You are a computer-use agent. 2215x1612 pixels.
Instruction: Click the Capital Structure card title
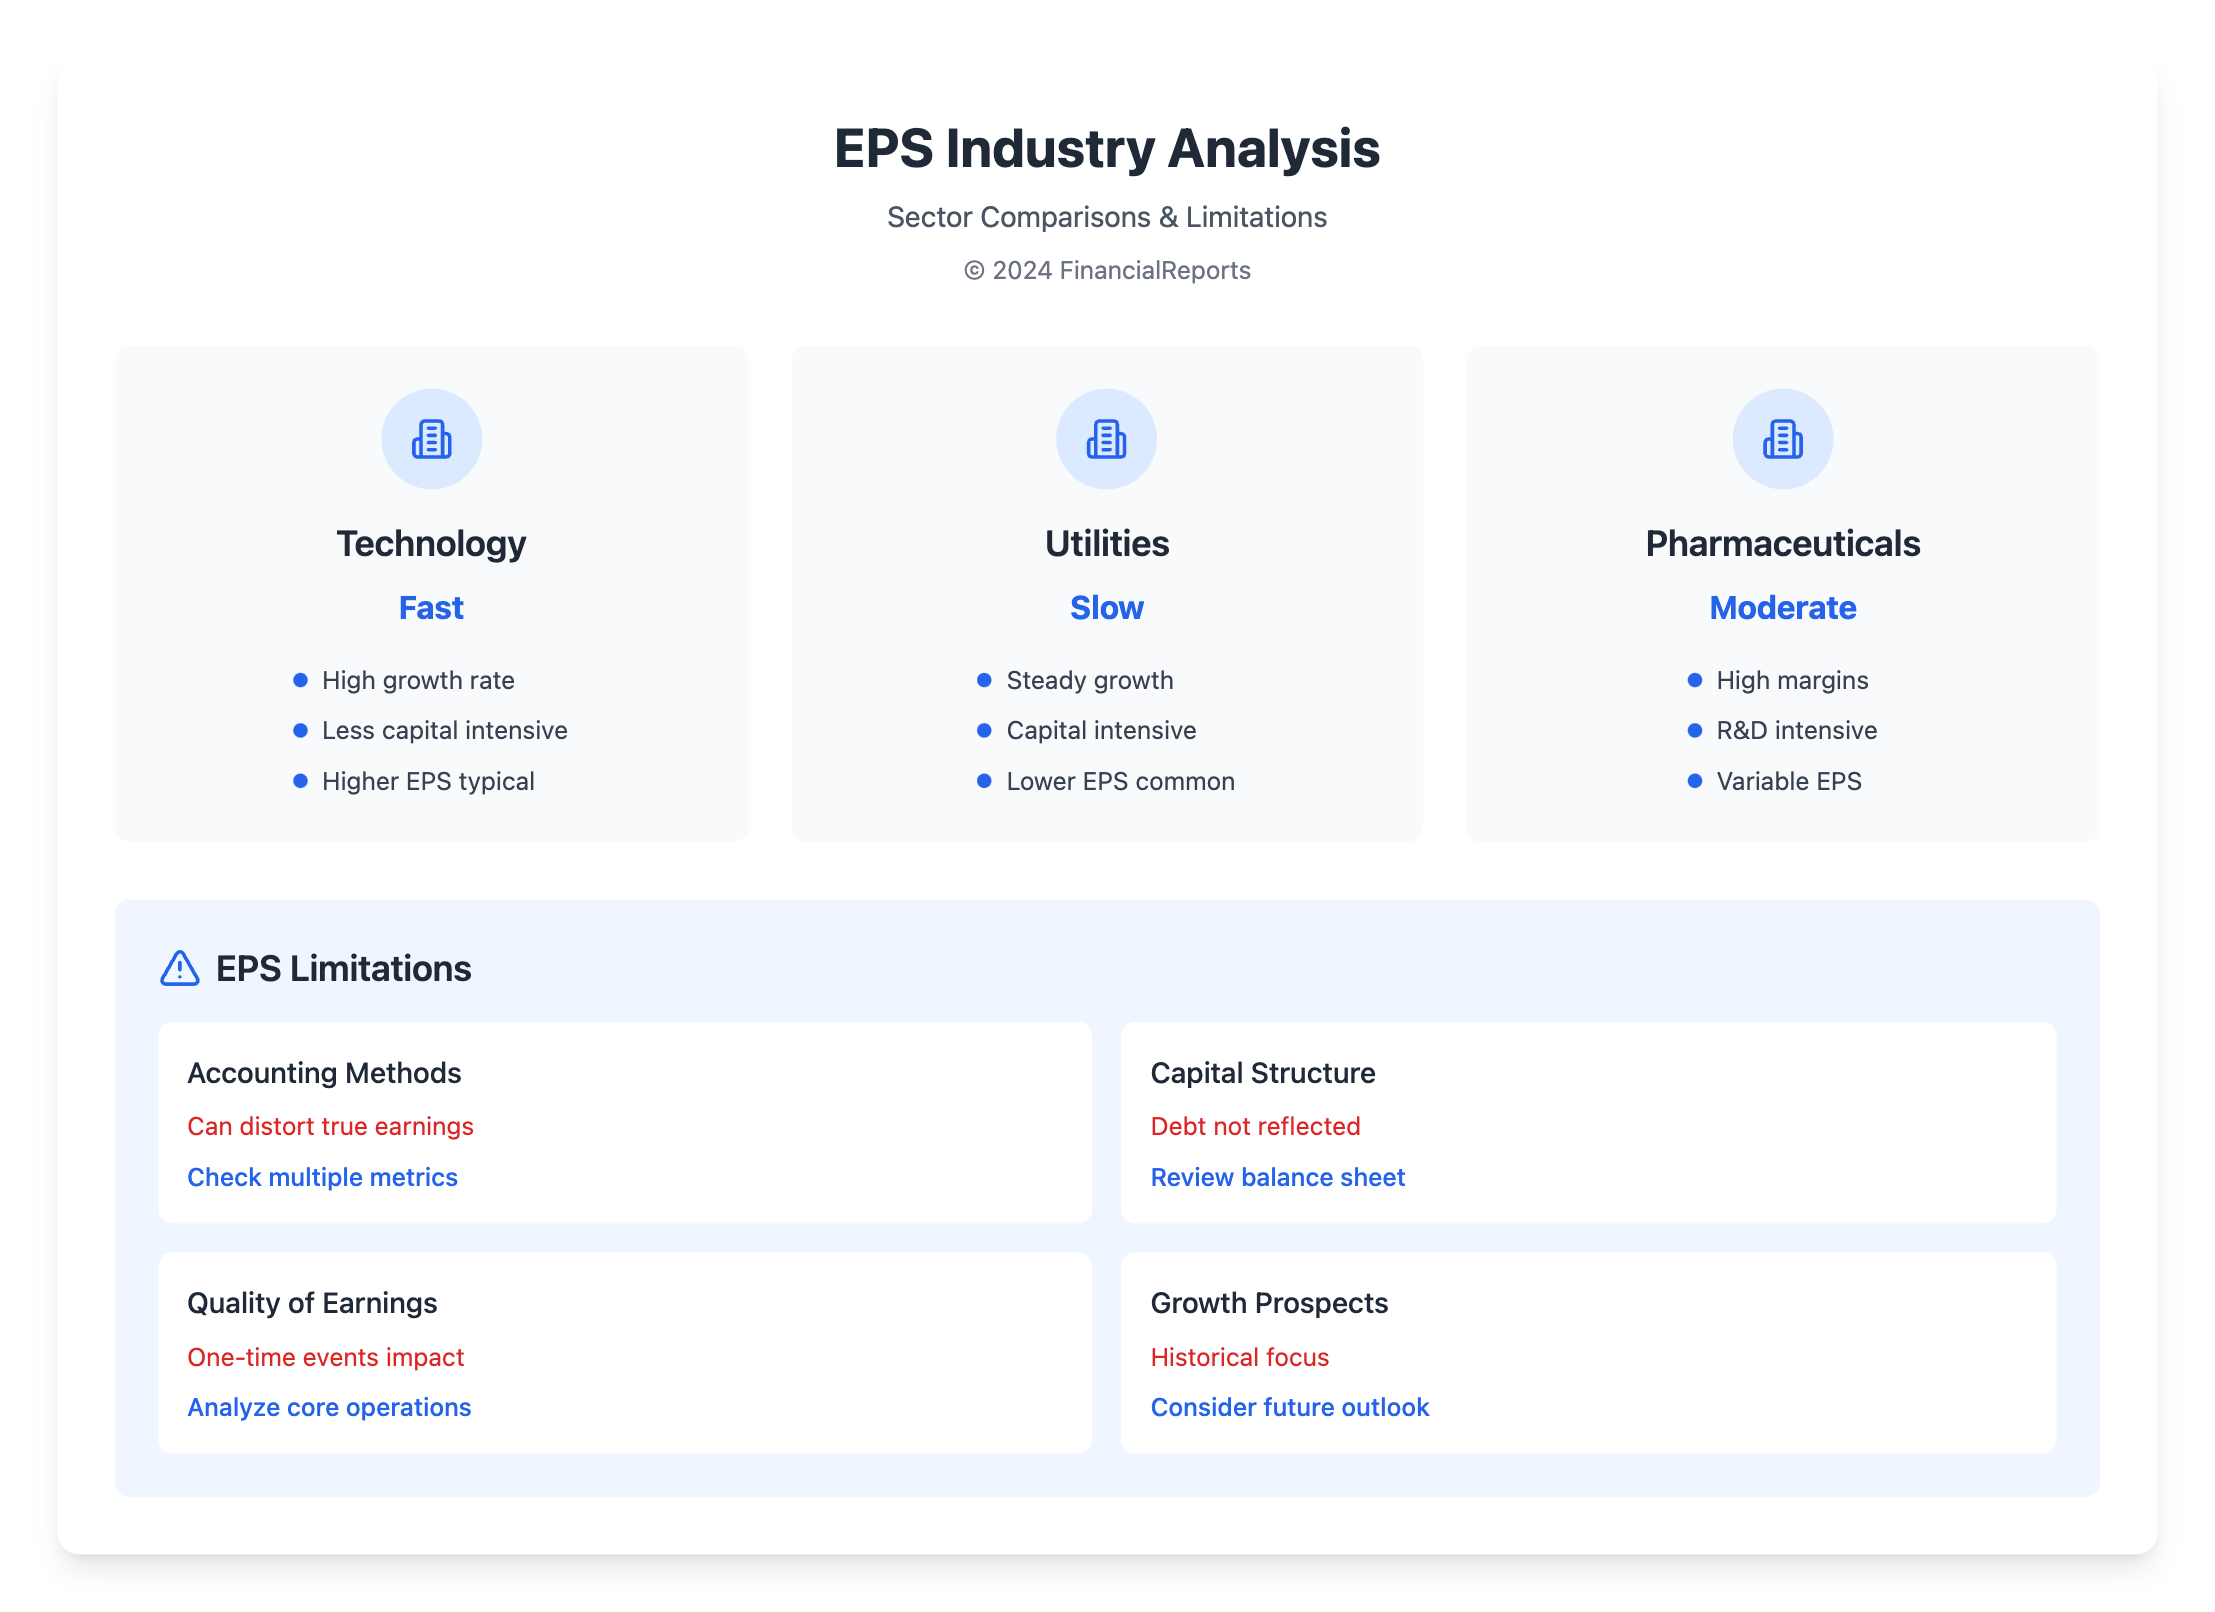[x=1262, y=1073]
